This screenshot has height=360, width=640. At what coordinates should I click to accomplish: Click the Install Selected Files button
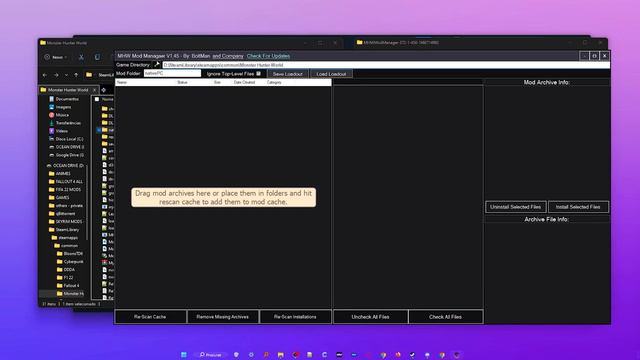coord(578,207)
